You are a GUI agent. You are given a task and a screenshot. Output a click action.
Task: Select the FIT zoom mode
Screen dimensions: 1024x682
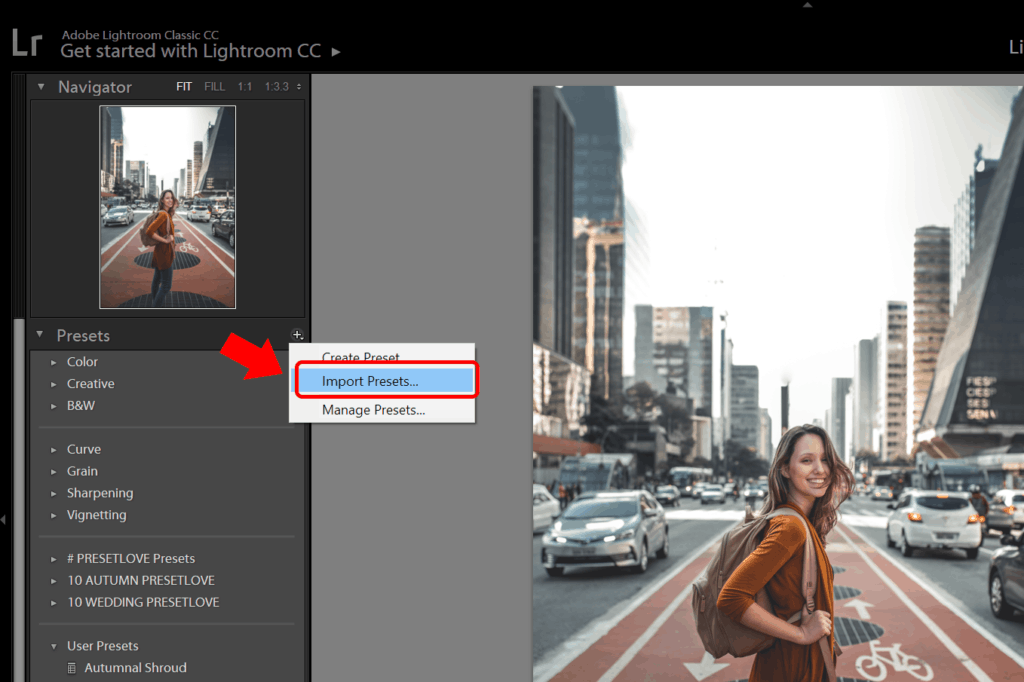tap(184, 86)
